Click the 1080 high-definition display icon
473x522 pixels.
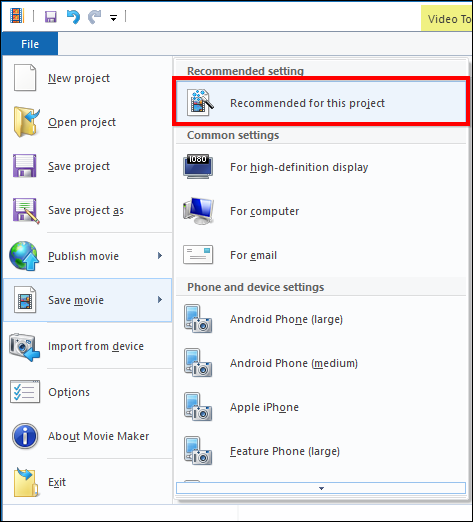coord(198,166)
